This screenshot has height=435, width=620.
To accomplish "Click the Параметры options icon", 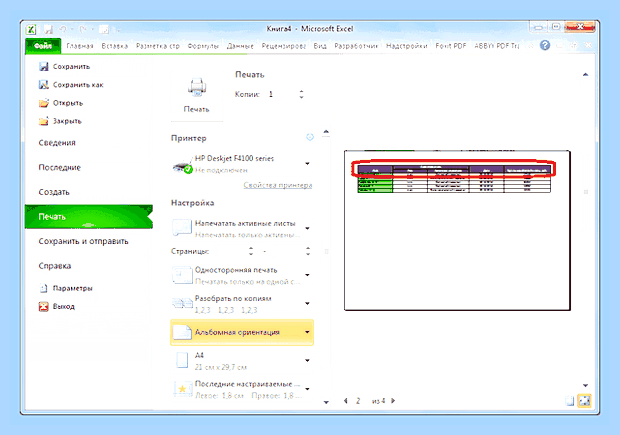I will (43, 288).
